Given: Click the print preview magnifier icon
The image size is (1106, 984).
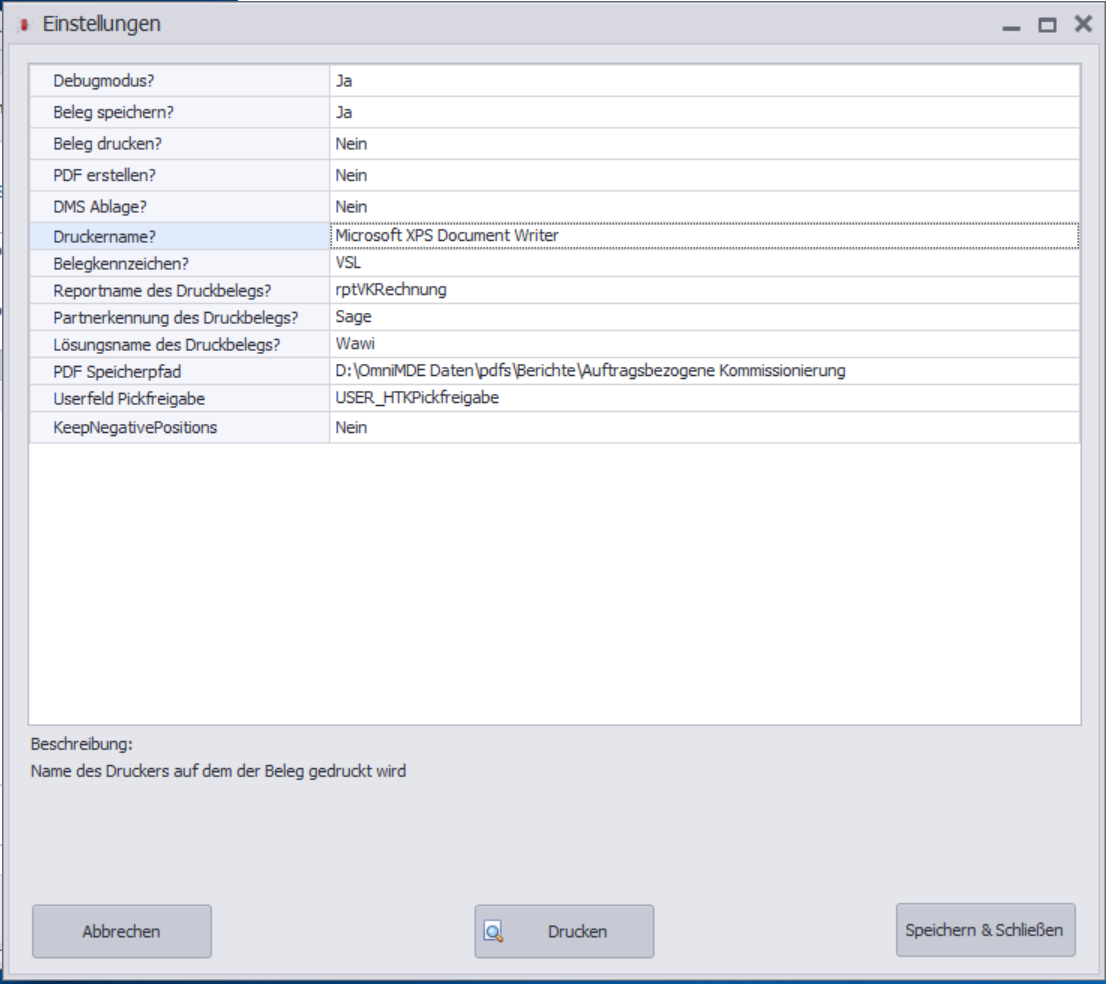Looking at the screenshot, I should (493, 931).
